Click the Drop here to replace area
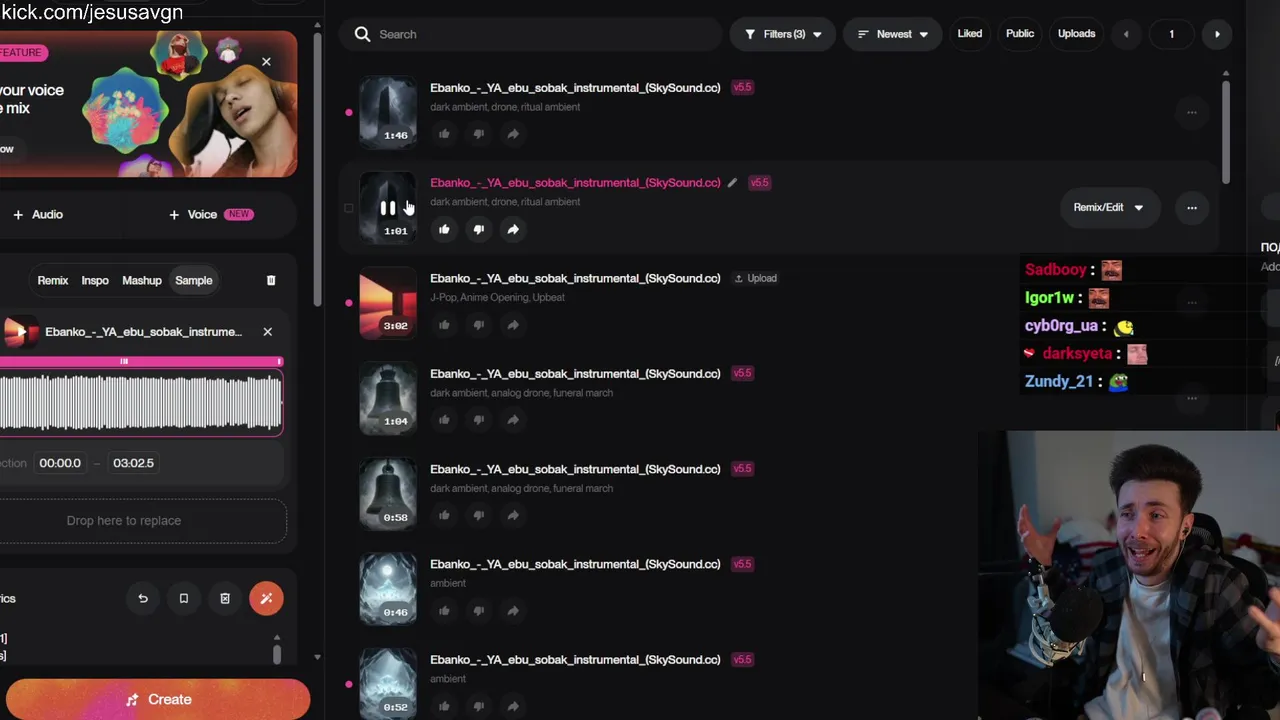The width and height of the screenshot is (1280, 720). (x=142, y=521)
